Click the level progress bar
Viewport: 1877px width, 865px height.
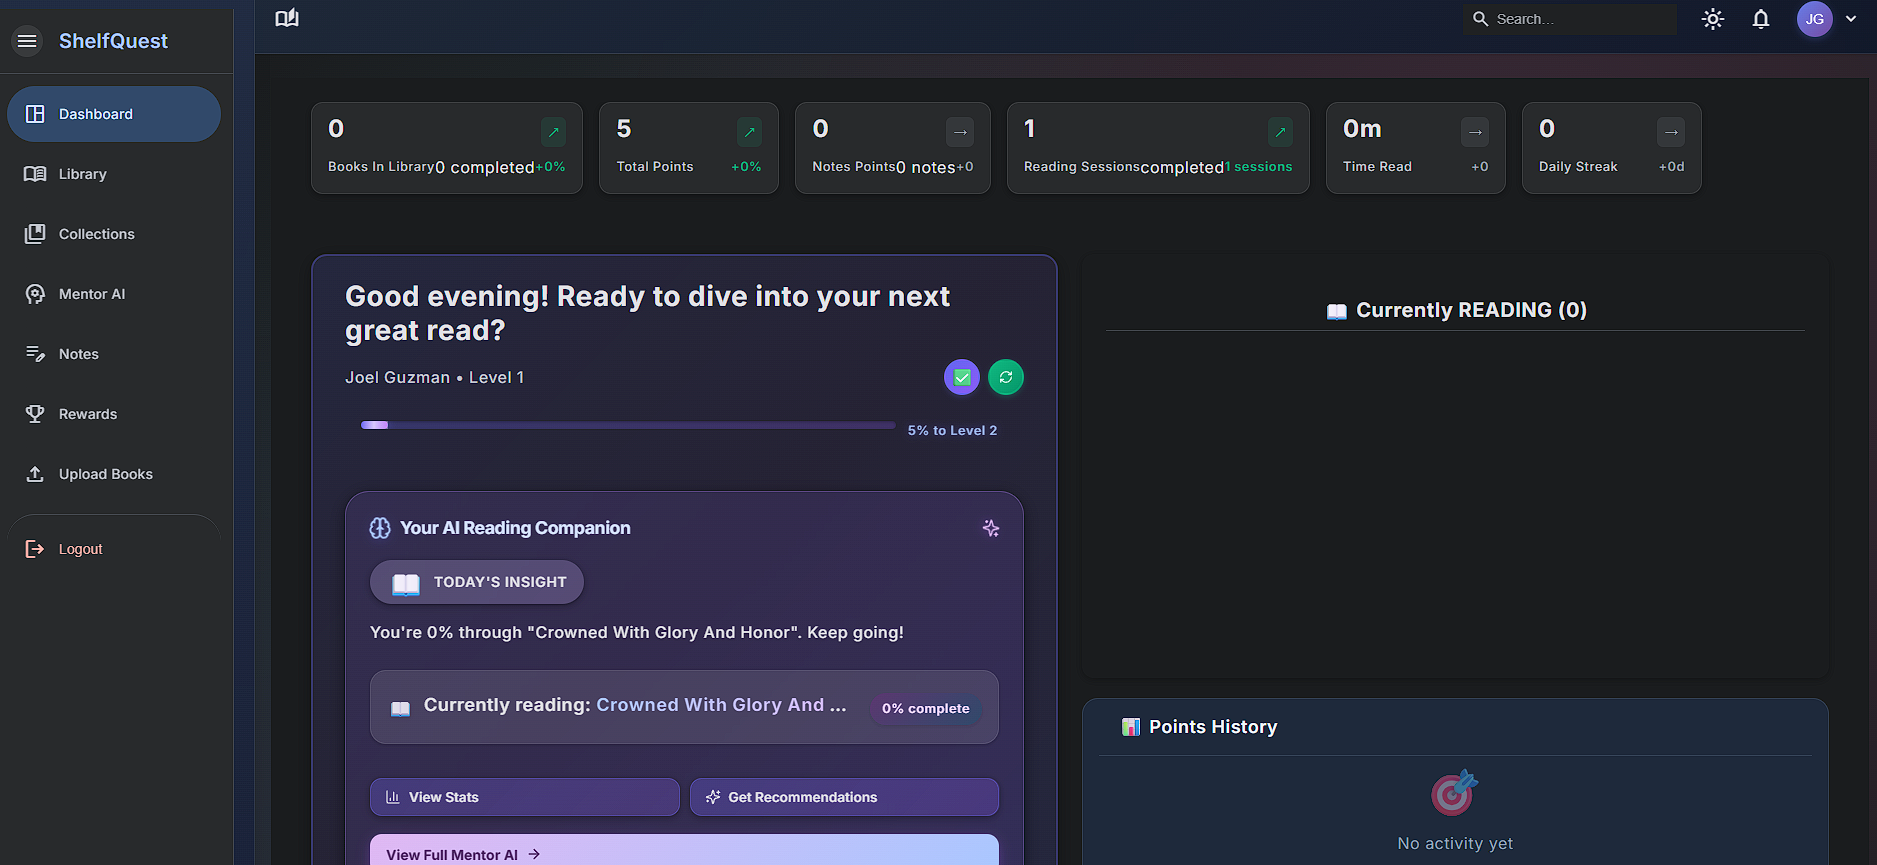tap(628, 425)
